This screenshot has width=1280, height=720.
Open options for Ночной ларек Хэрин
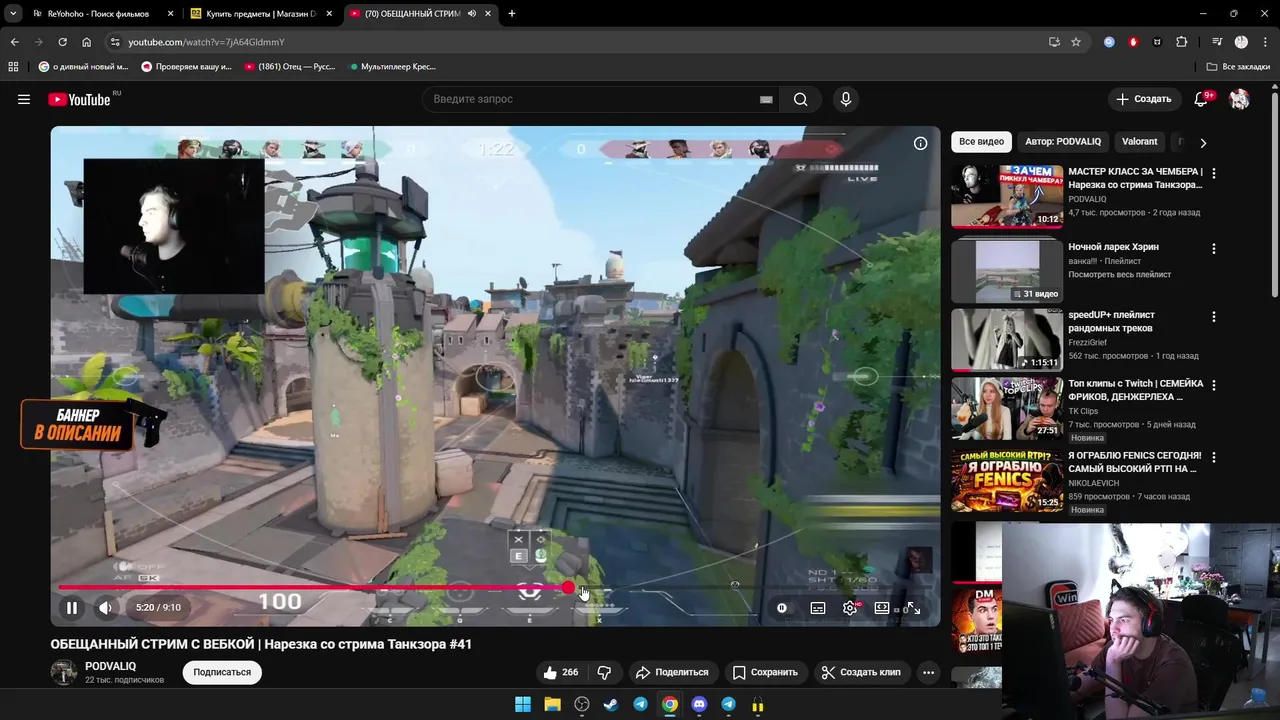click(1214, 248)
